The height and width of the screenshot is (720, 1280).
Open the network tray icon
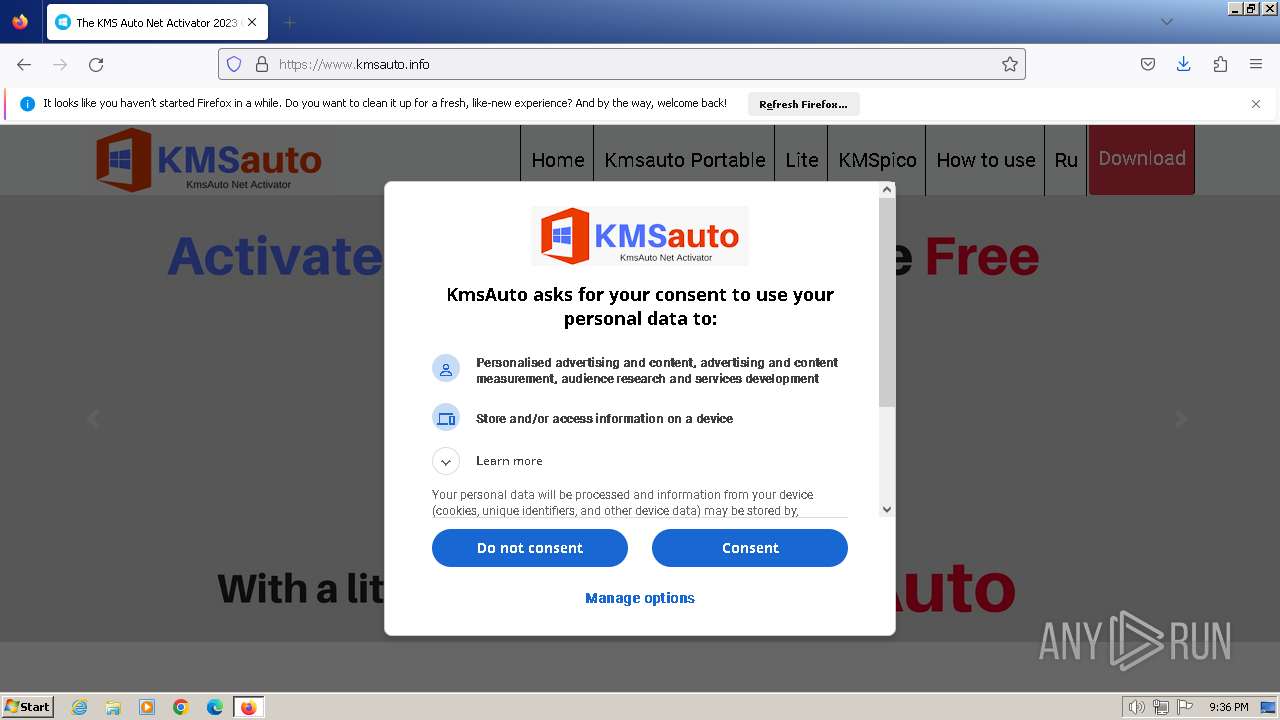[1161, 707]
